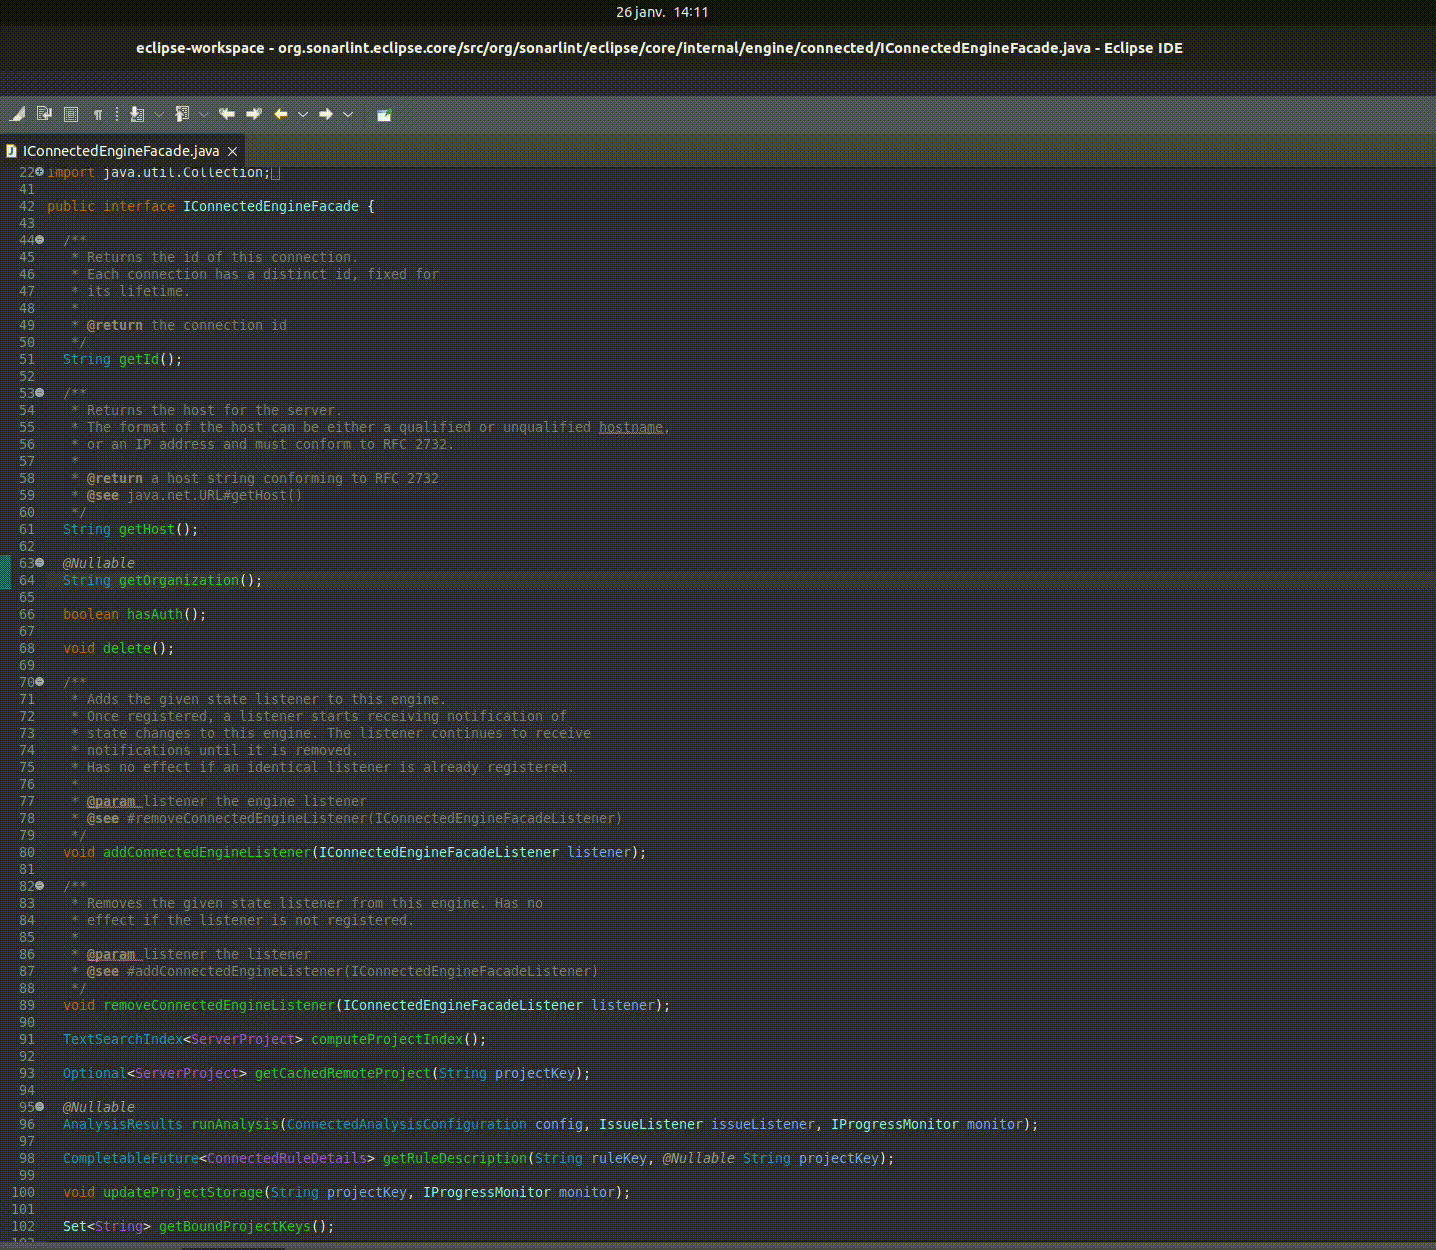Collapse the Javadoc comment at line 44
Screen dimensions: 1436x1250
(x=38, y=239)
